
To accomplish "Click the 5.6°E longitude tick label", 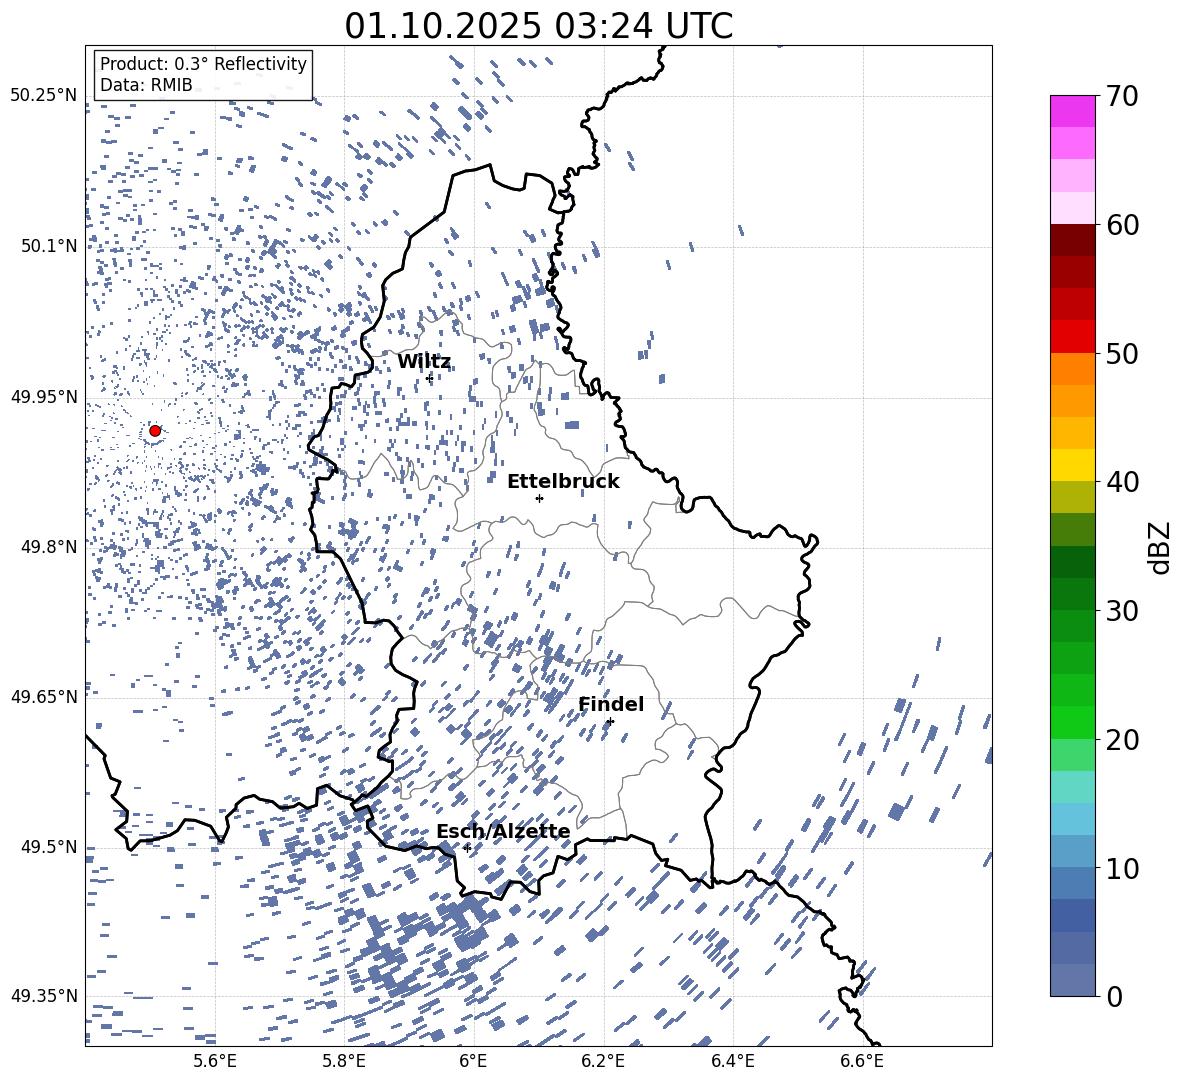I will pyautogui.click(x=215, y=1061).
